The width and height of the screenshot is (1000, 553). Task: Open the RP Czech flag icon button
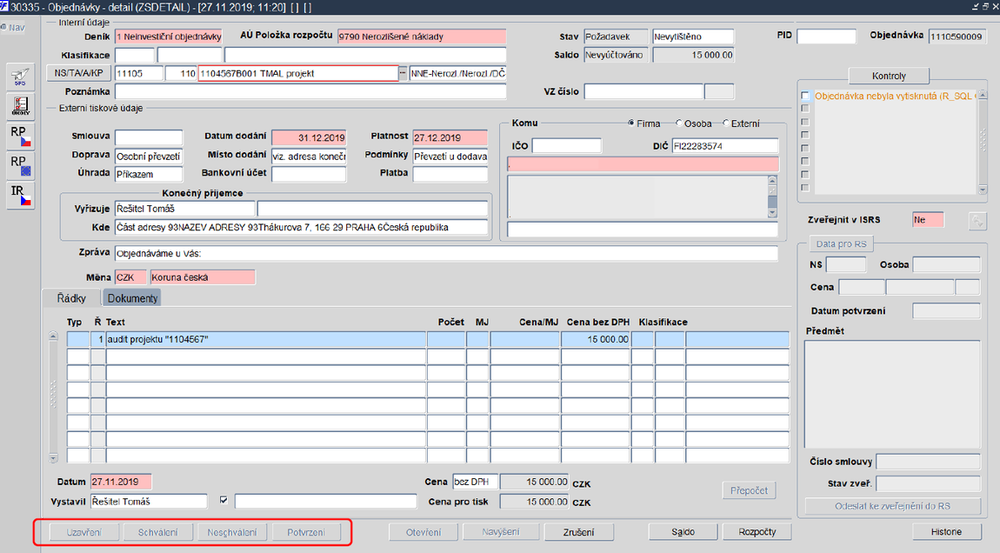click(x=20, y=135)
